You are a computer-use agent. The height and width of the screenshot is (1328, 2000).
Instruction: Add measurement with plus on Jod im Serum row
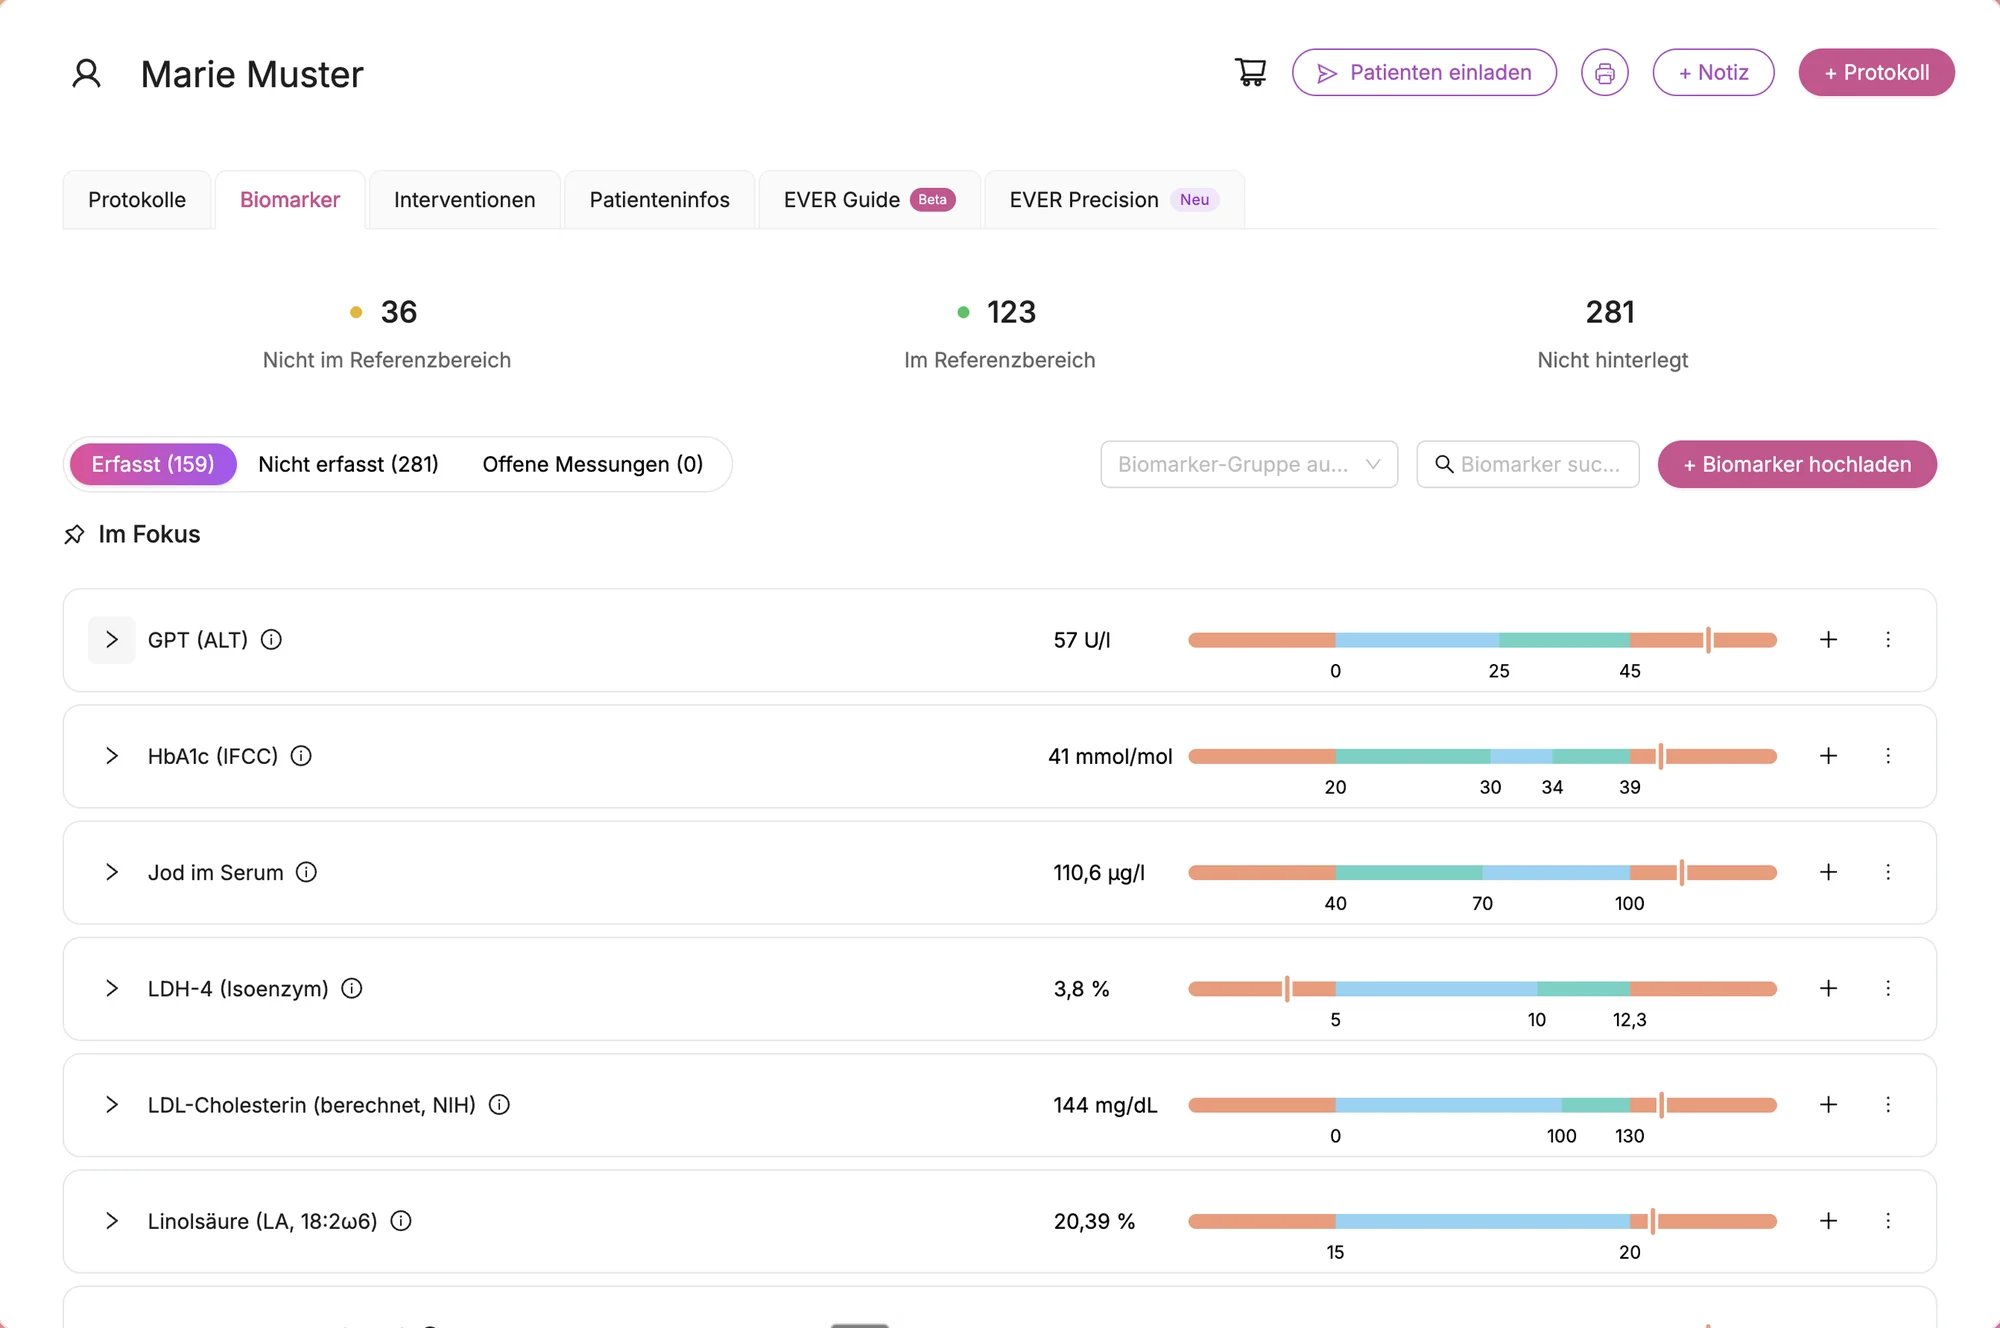coord(1828,872)
